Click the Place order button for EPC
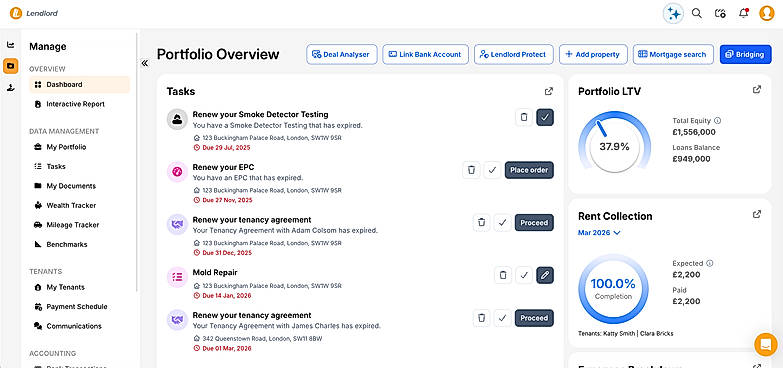 529,170
